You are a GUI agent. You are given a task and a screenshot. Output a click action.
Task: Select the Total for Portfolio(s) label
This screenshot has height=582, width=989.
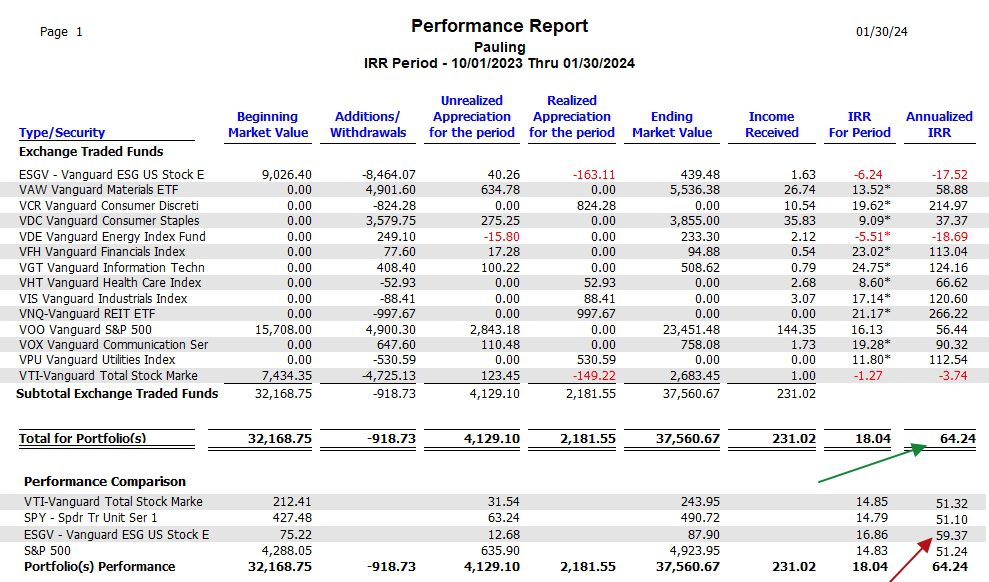(82, 438)
